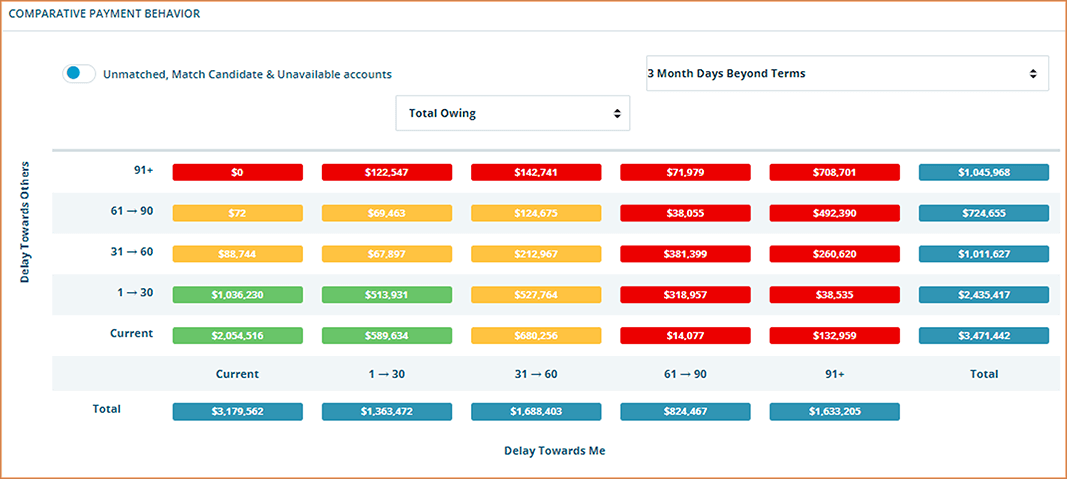
Task: Click the $3,179,562 column total
Action: (x=237, y=412)
